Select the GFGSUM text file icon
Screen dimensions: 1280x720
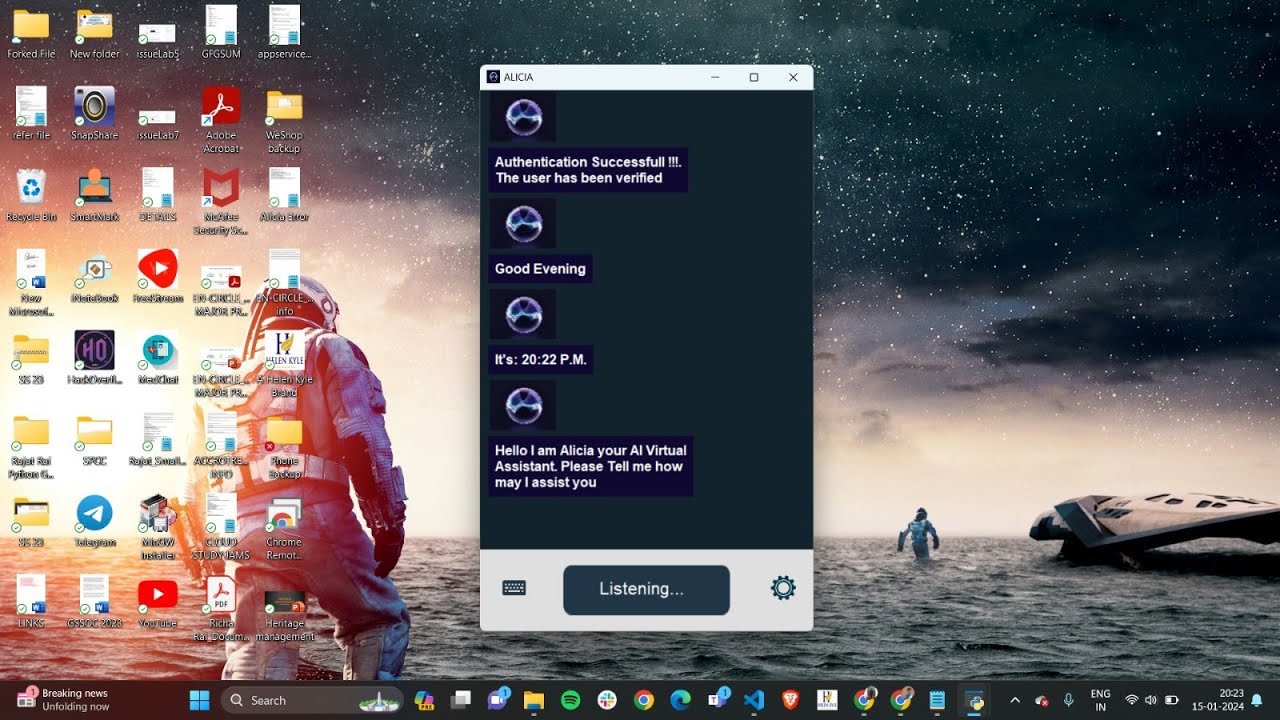221,32
